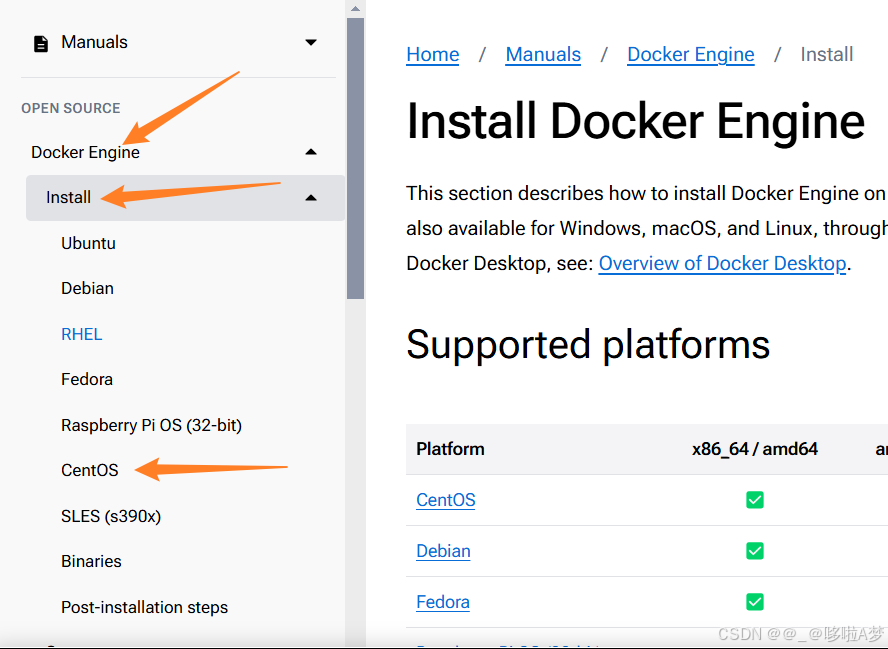The image size is (888, 649).
Task: Open the Docker Engine breadcrumb
Action: 690,54
